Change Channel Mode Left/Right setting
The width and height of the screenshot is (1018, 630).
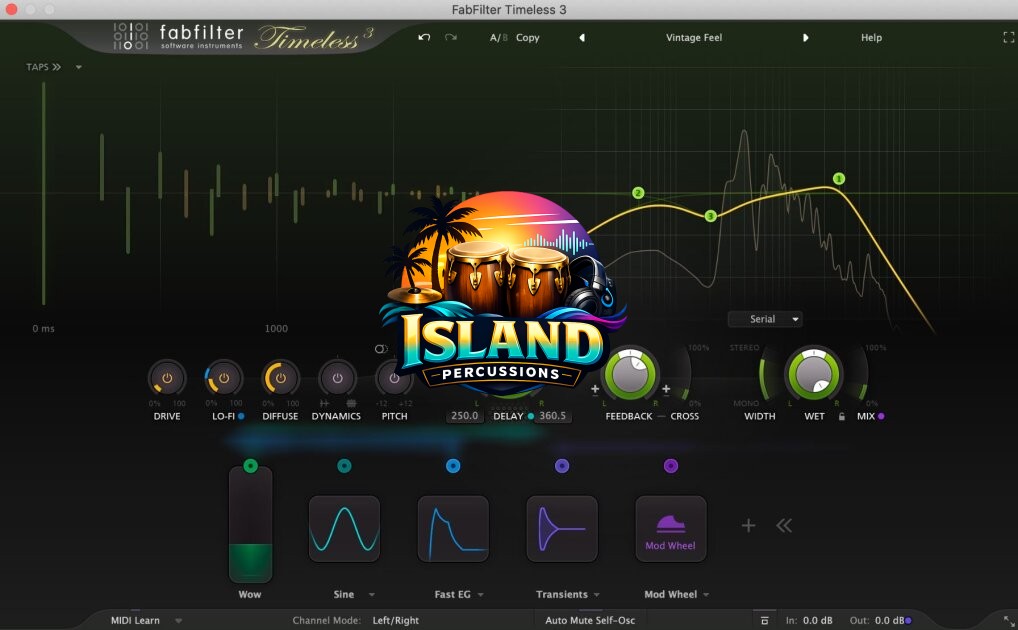(x=395, y=620)
